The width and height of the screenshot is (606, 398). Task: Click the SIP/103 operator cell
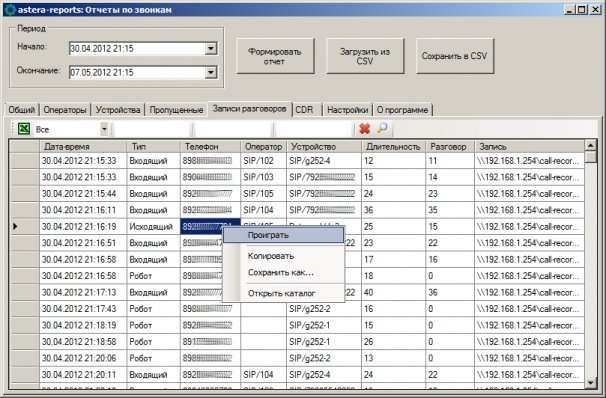264,177
